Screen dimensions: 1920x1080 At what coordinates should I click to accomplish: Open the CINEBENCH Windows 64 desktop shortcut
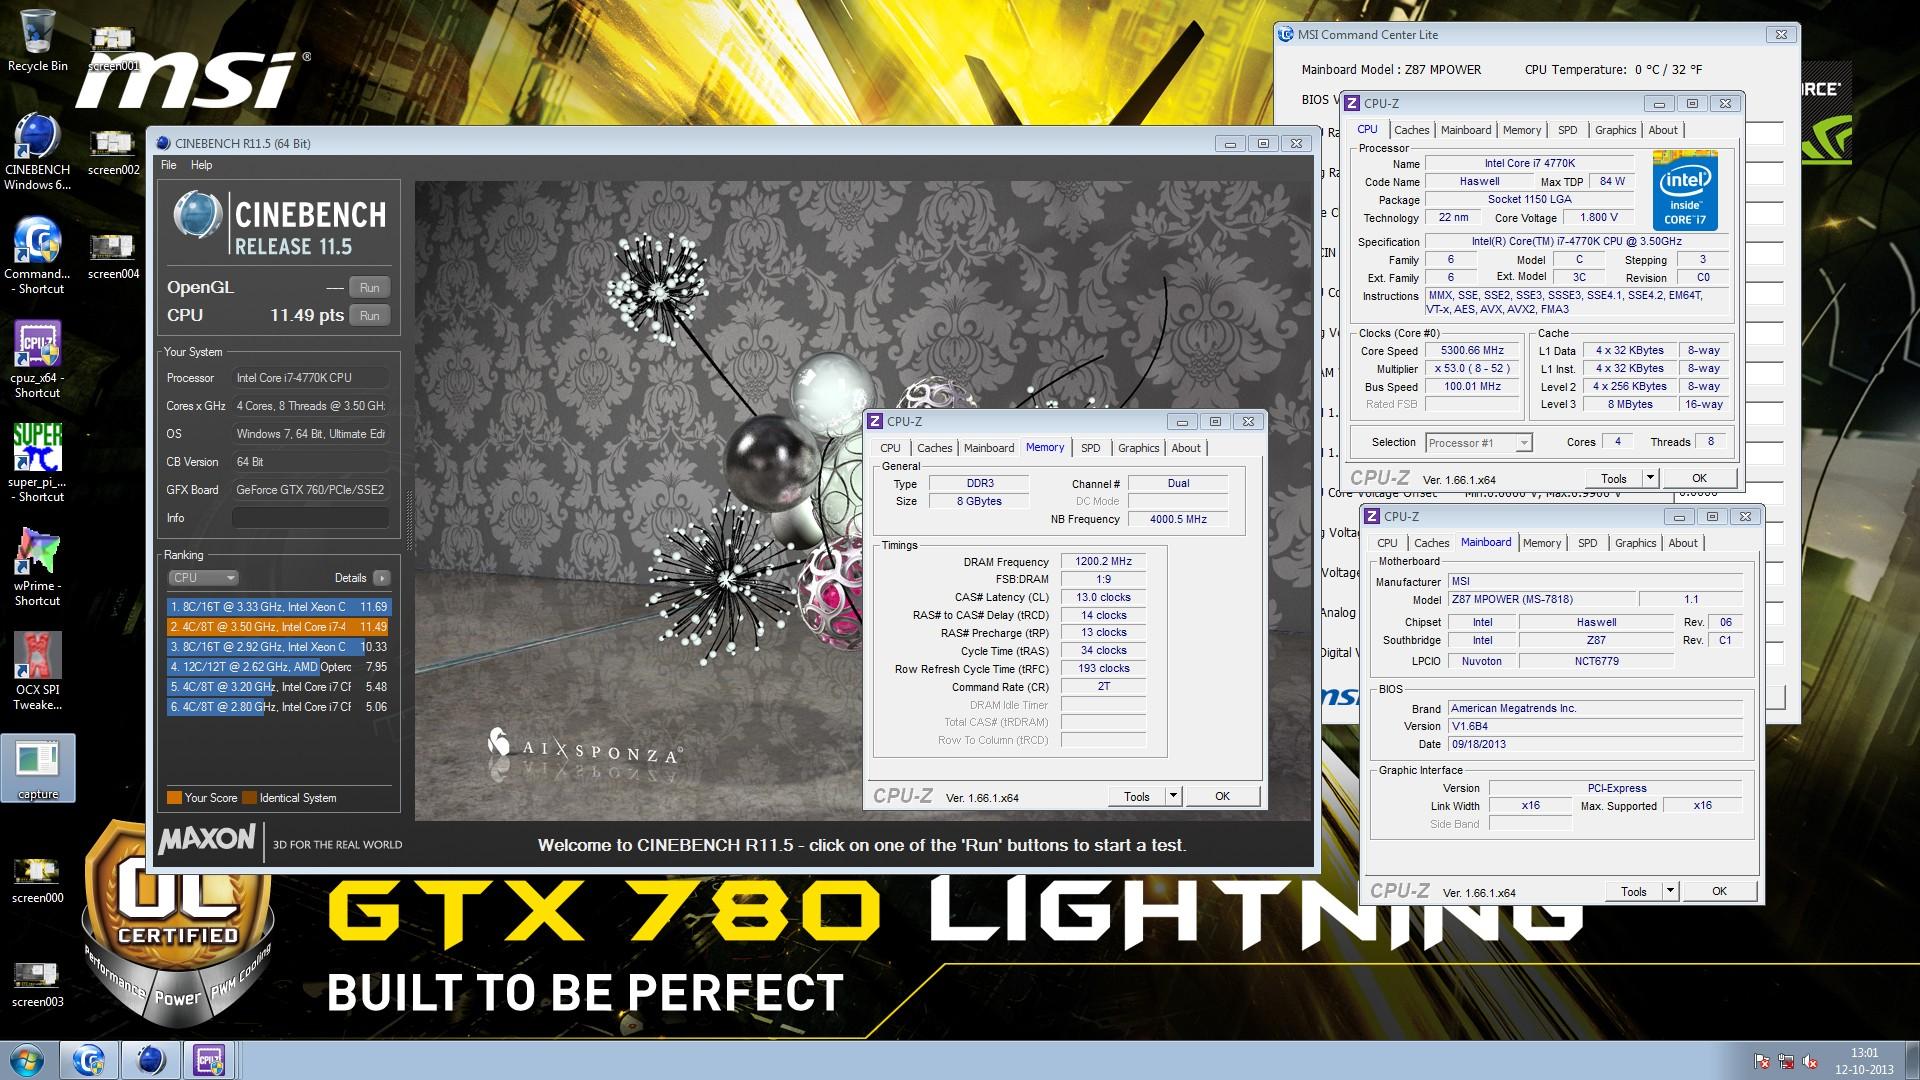(x=37, y=151)
